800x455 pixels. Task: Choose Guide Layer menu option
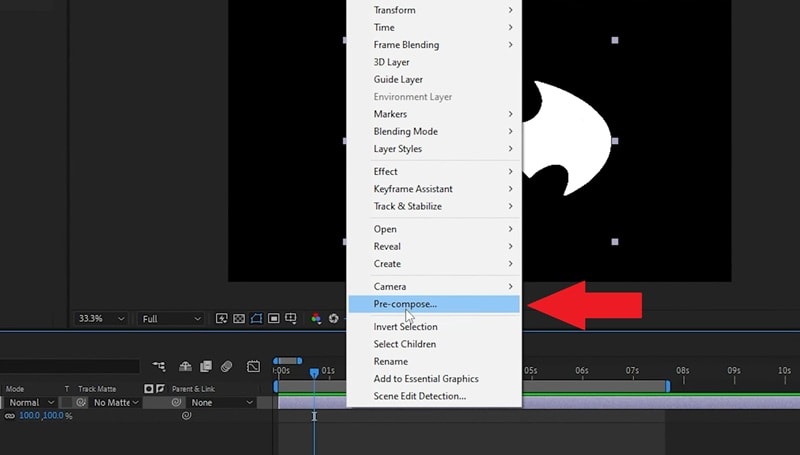pyautogui.click(x=434, y=80)
